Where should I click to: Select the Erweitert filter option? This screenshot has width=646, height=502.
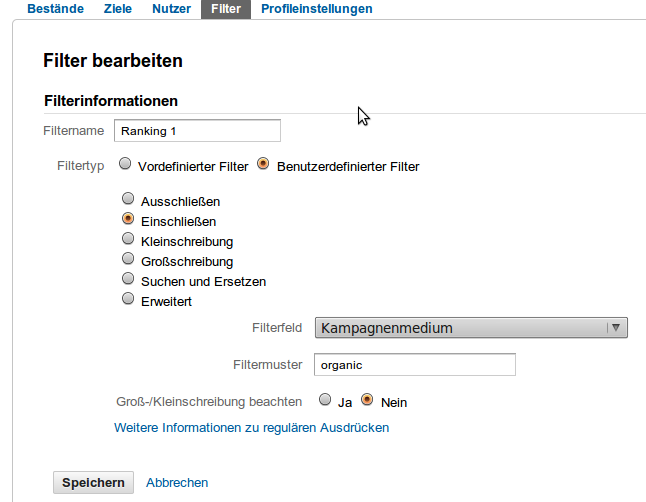(128, 298)
